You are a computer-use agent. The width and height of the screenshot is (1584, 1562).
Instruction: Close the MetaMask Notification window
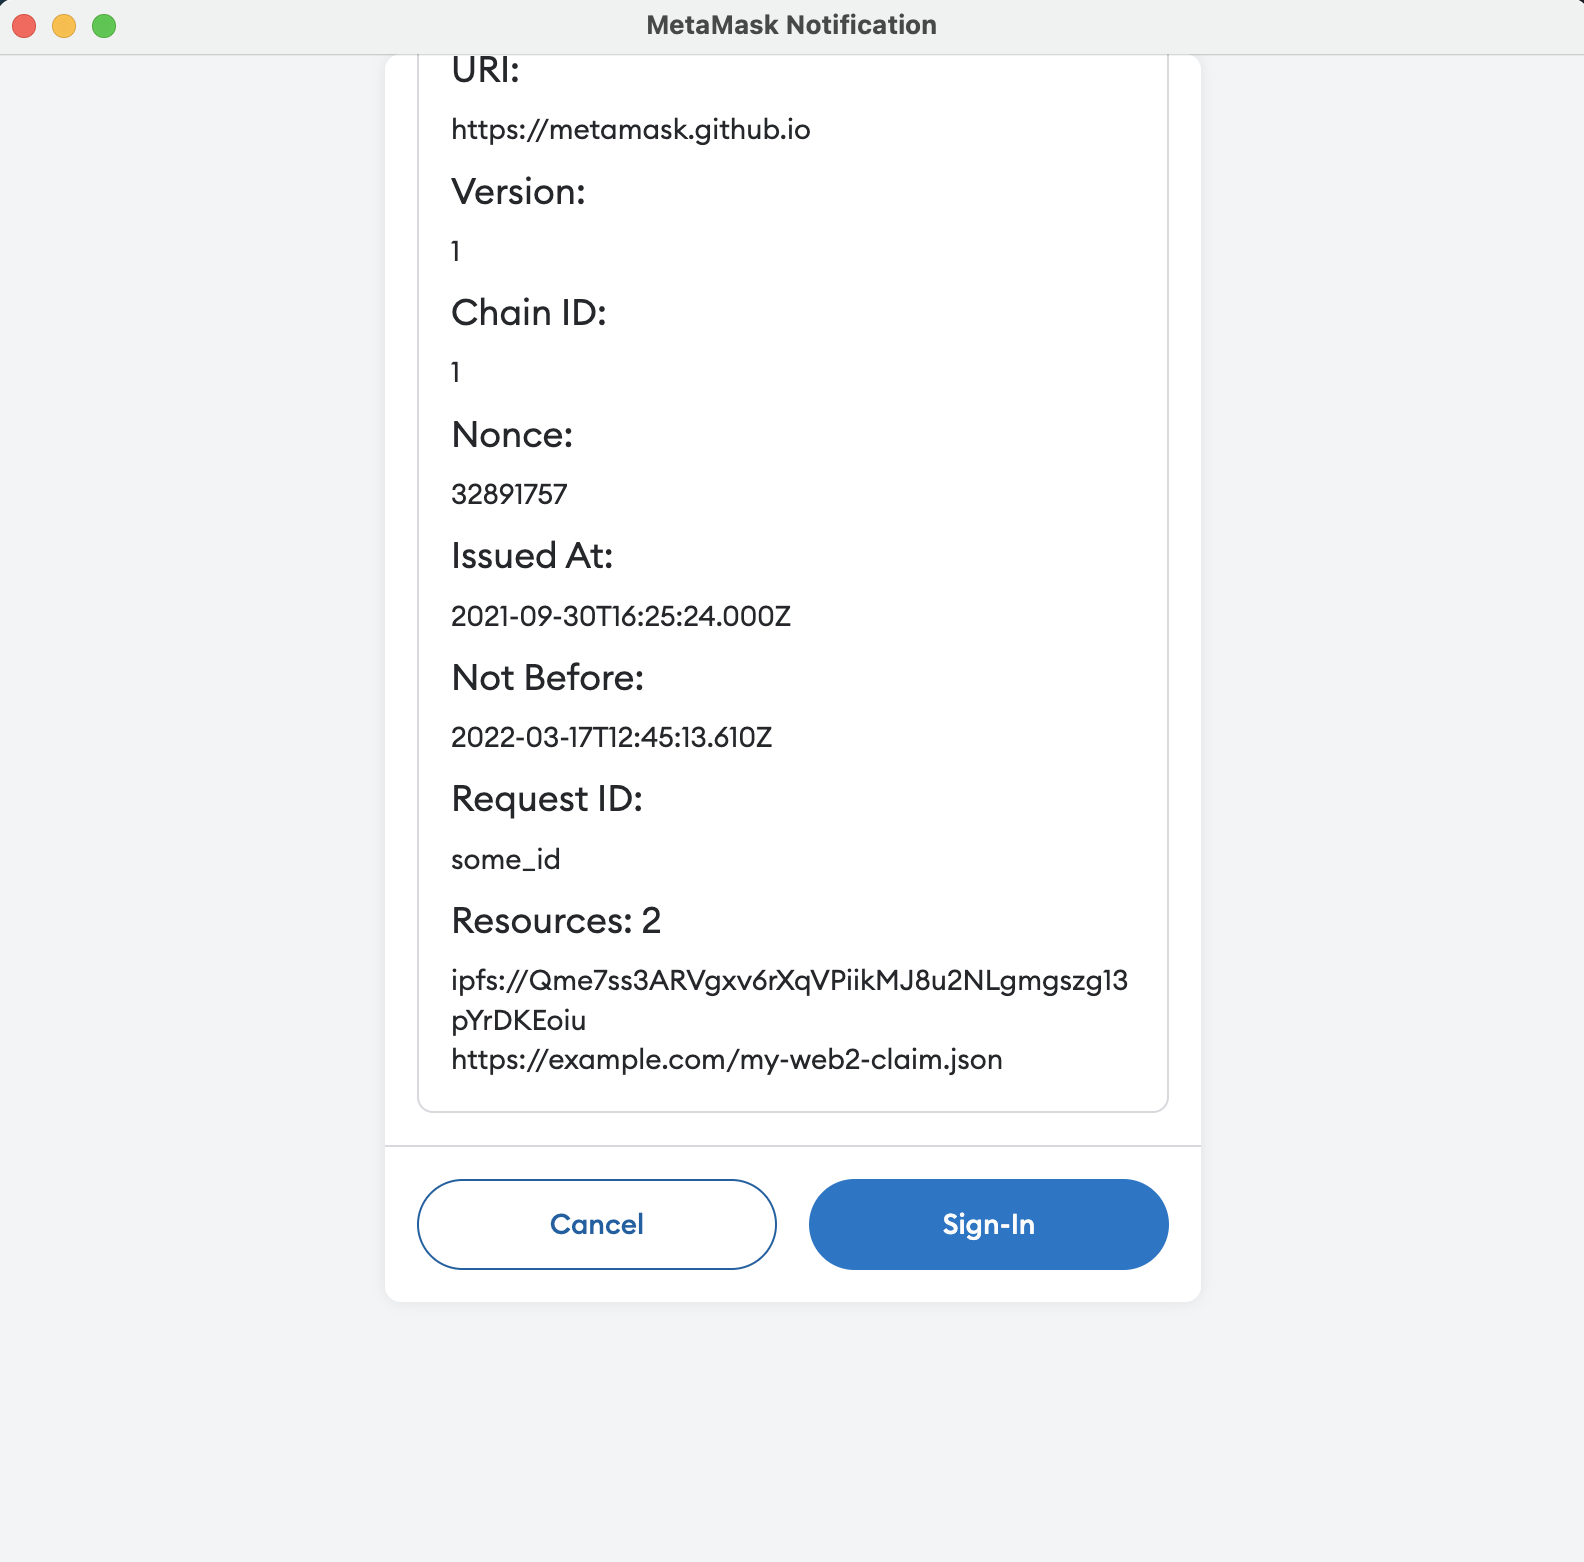click(x=22, y=25)
